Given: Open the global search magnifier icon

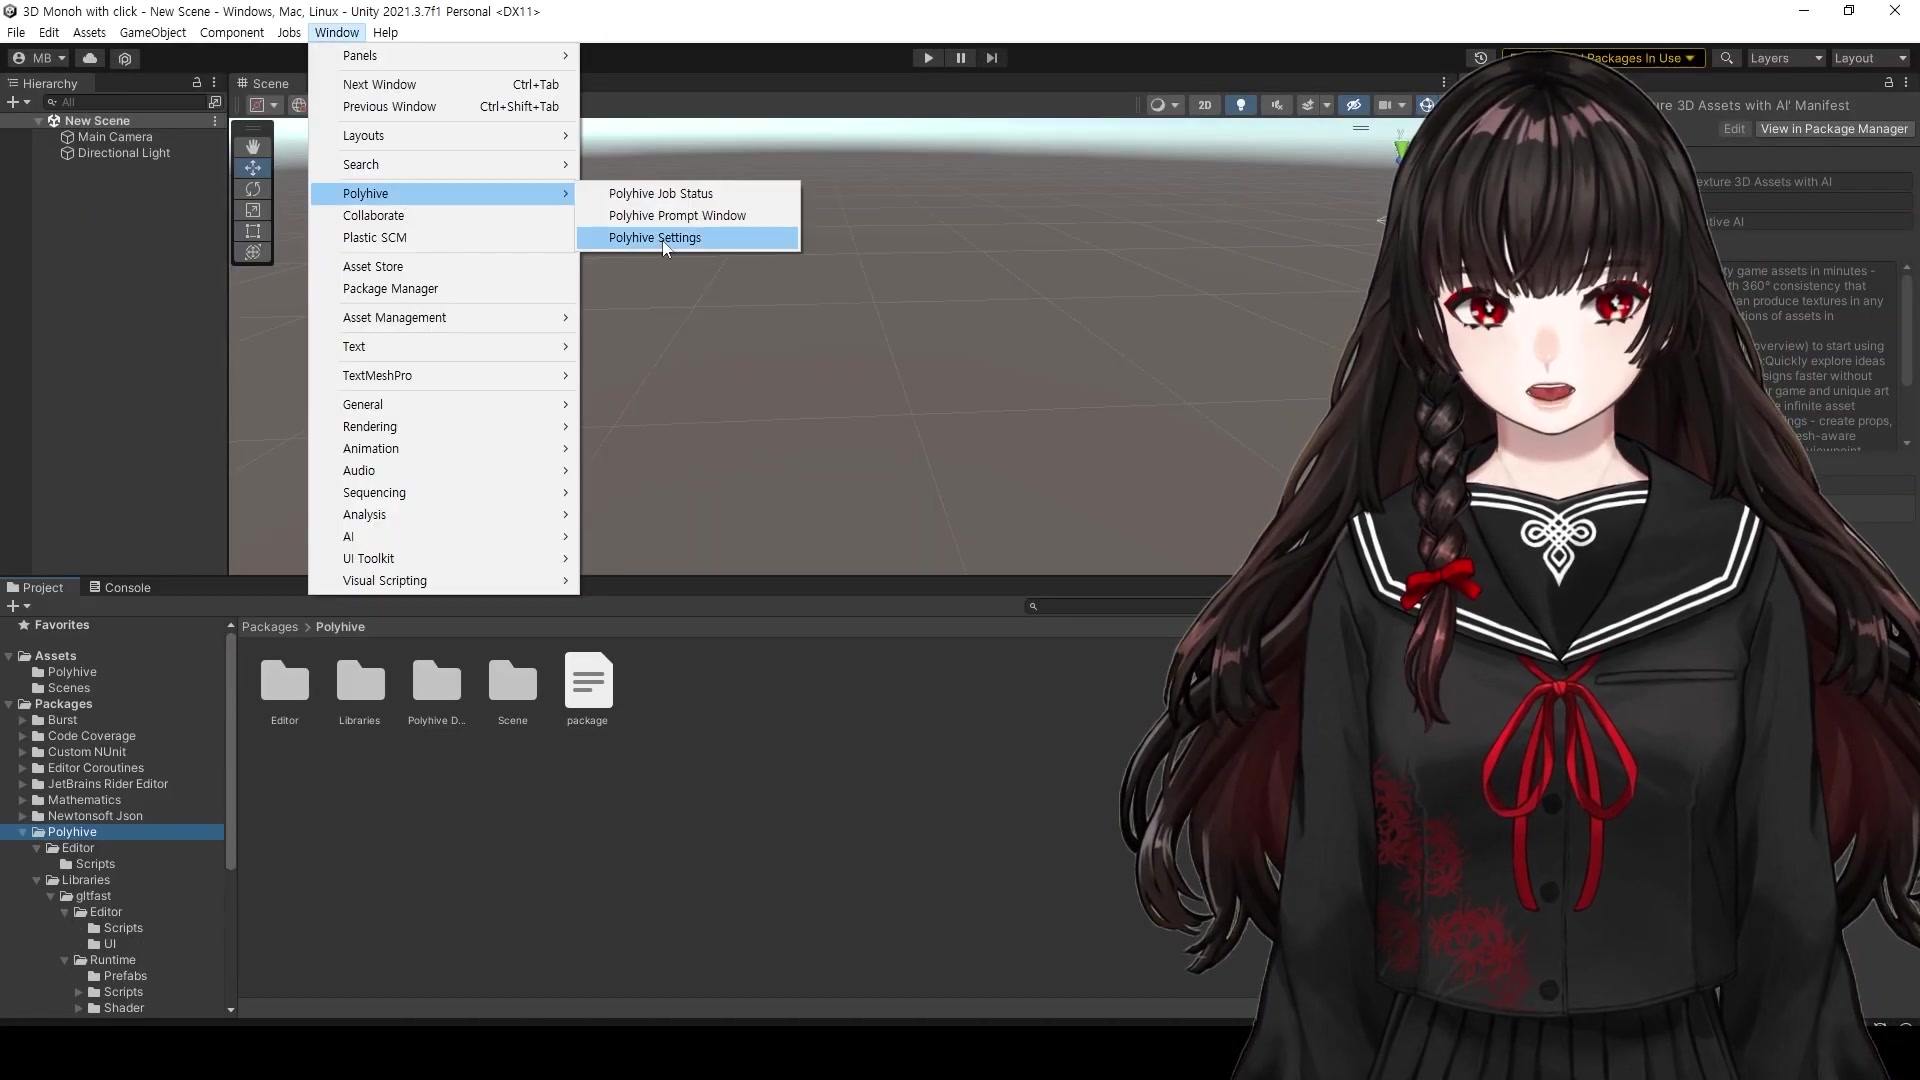Looking at the screenshot, I should pos(1726,58).
